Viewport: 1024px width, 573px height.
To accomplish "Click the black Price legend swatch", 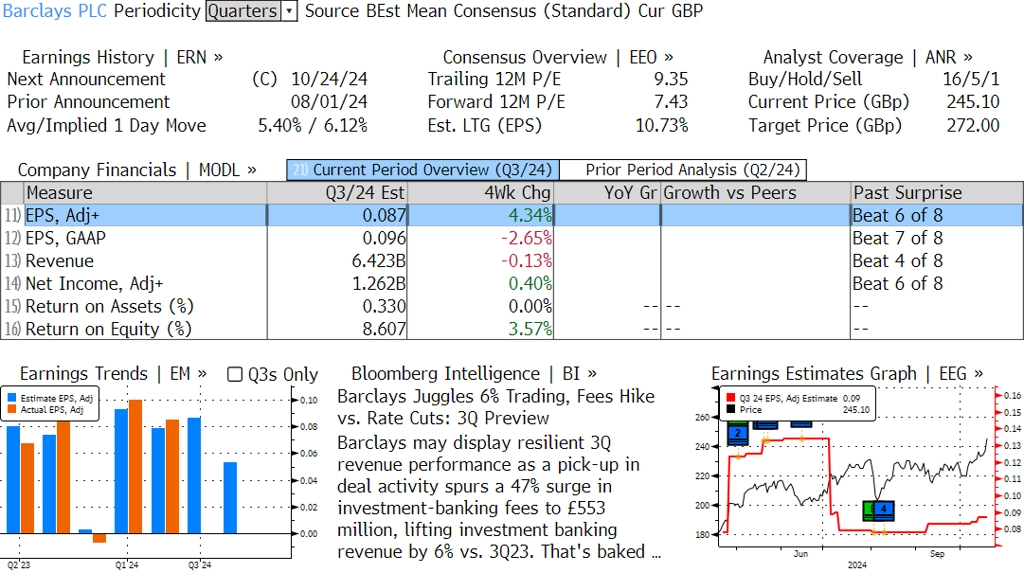I will click(731, 410).
